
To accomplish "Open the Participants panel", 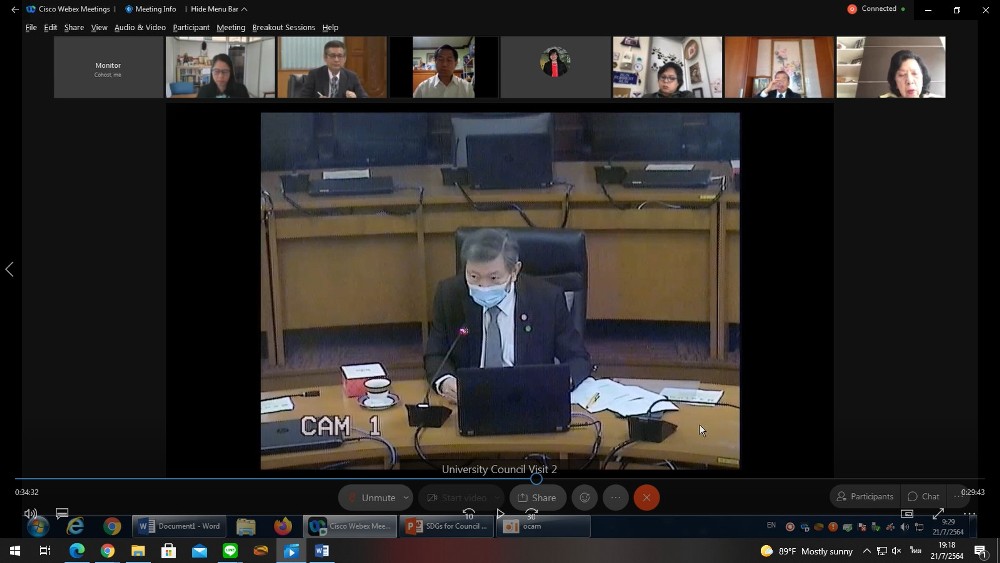I will coord(865,496).
